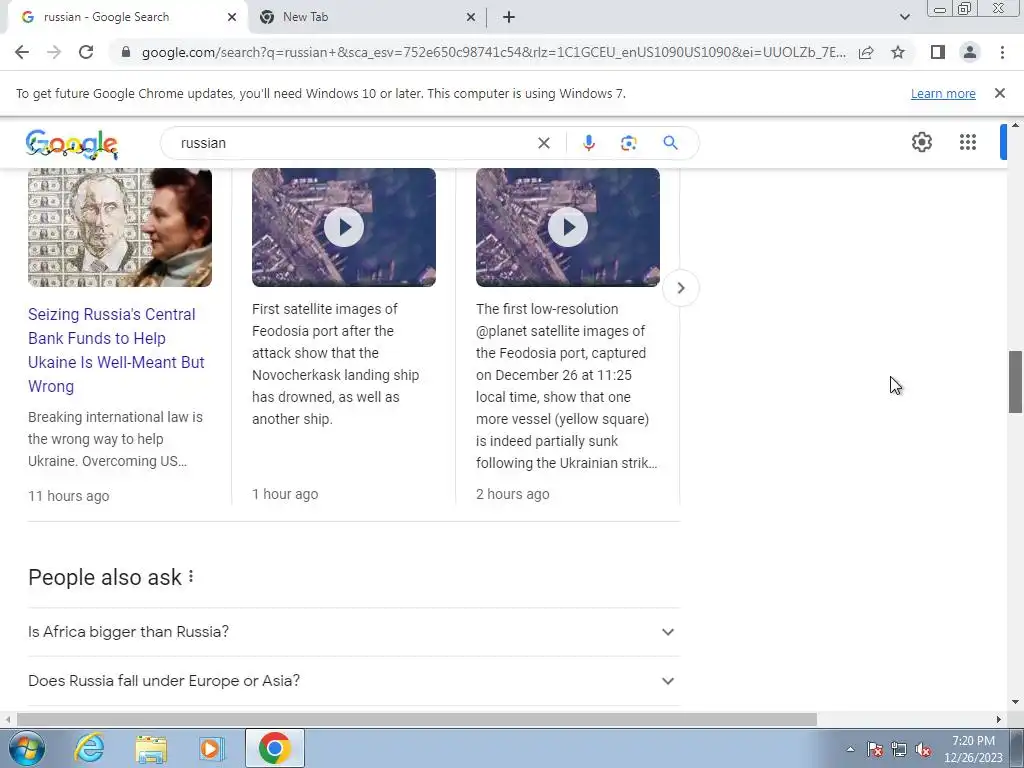Show hidden system tray icons
This screenshot has width=1024, height=768.
[850, 749]
